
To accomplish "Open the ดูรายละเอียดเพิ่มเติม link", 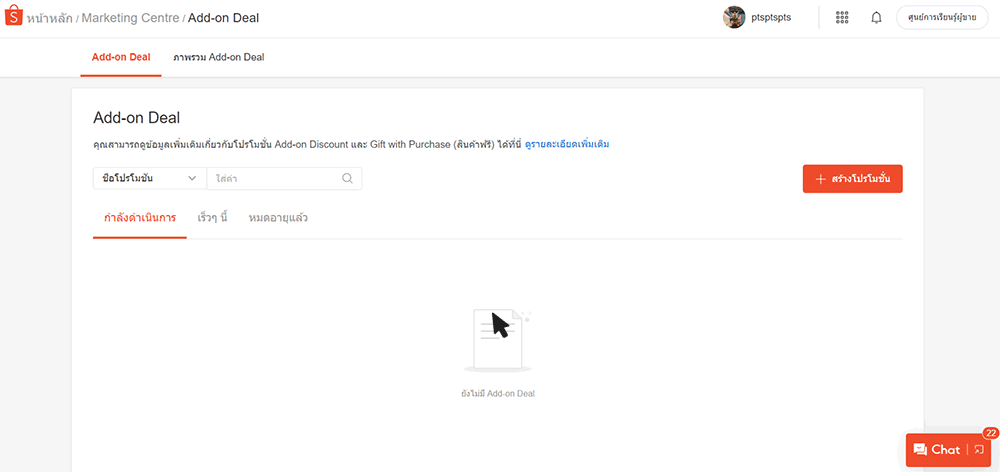I will pyautogui.click(x=567, y=144).
